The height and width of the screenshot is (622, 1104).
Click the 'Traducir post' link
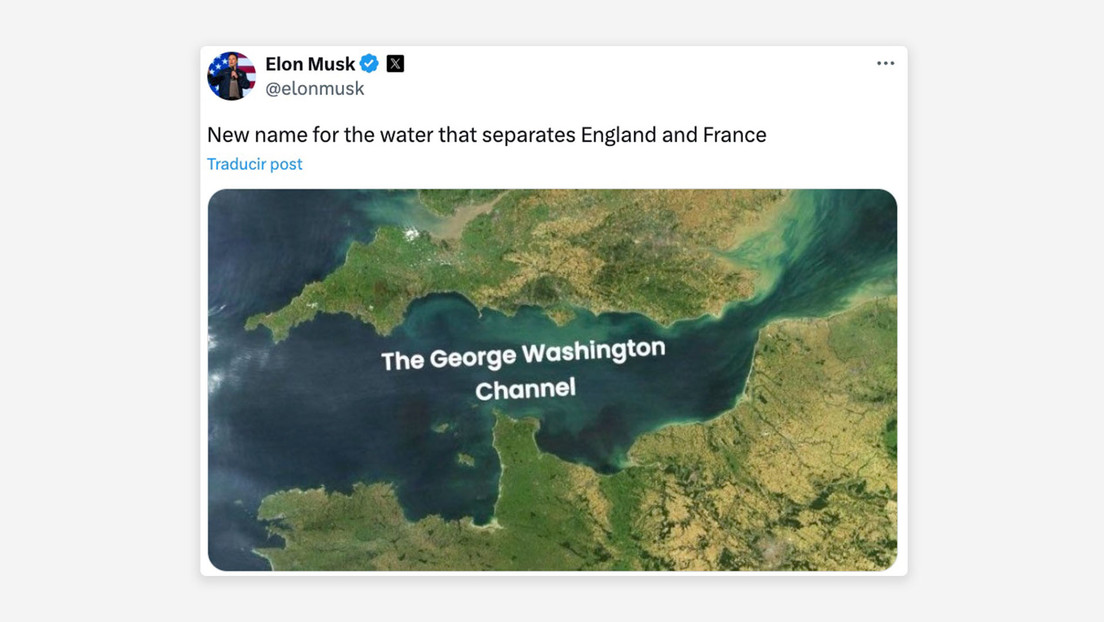click(254, 163)
